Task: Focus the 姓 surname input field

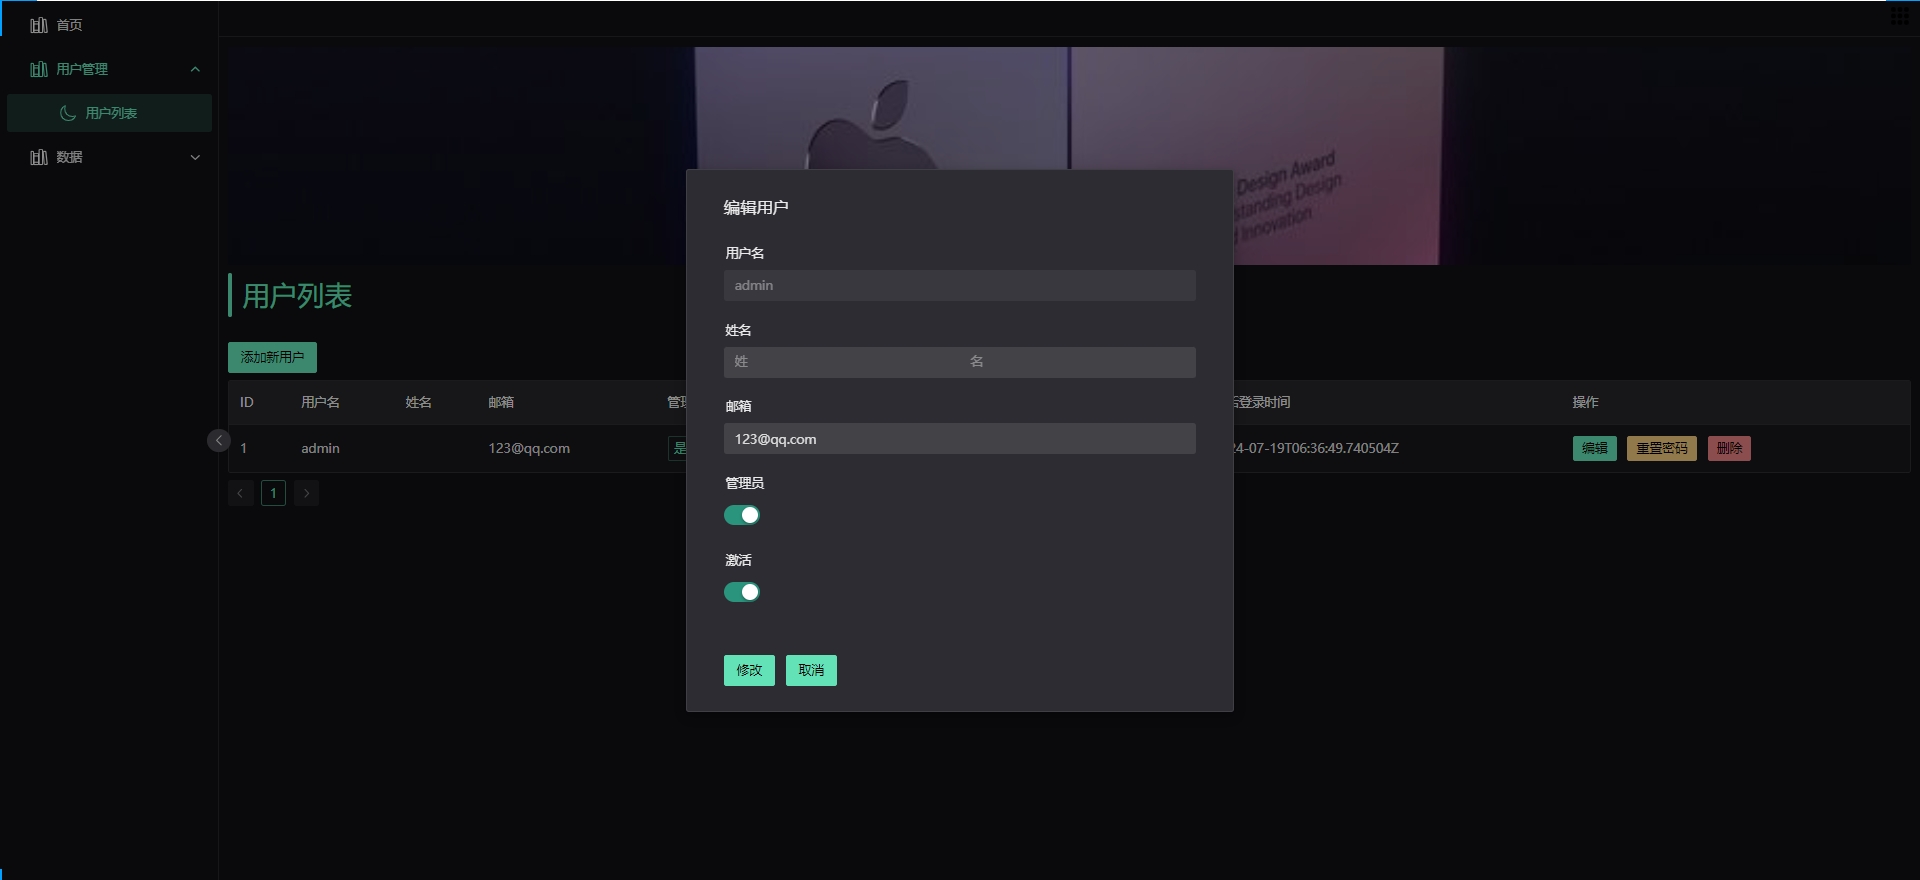Action: tap(842, 362)
